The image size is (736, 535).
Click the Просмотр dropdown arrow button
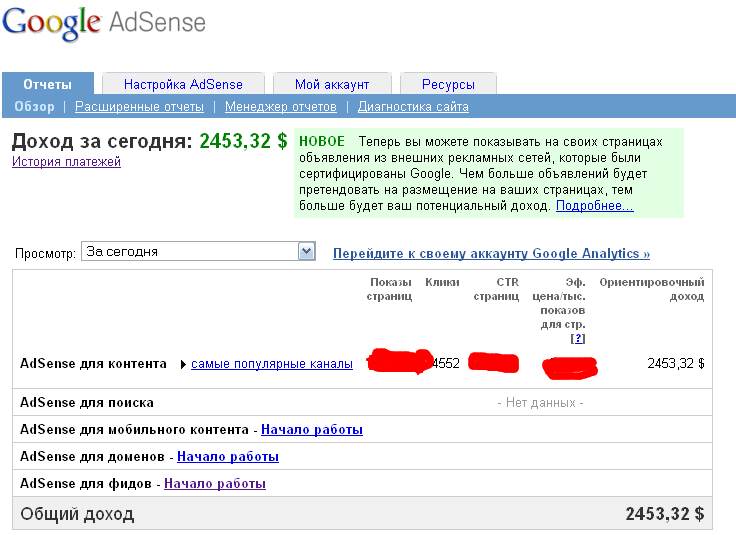point(307,252)
